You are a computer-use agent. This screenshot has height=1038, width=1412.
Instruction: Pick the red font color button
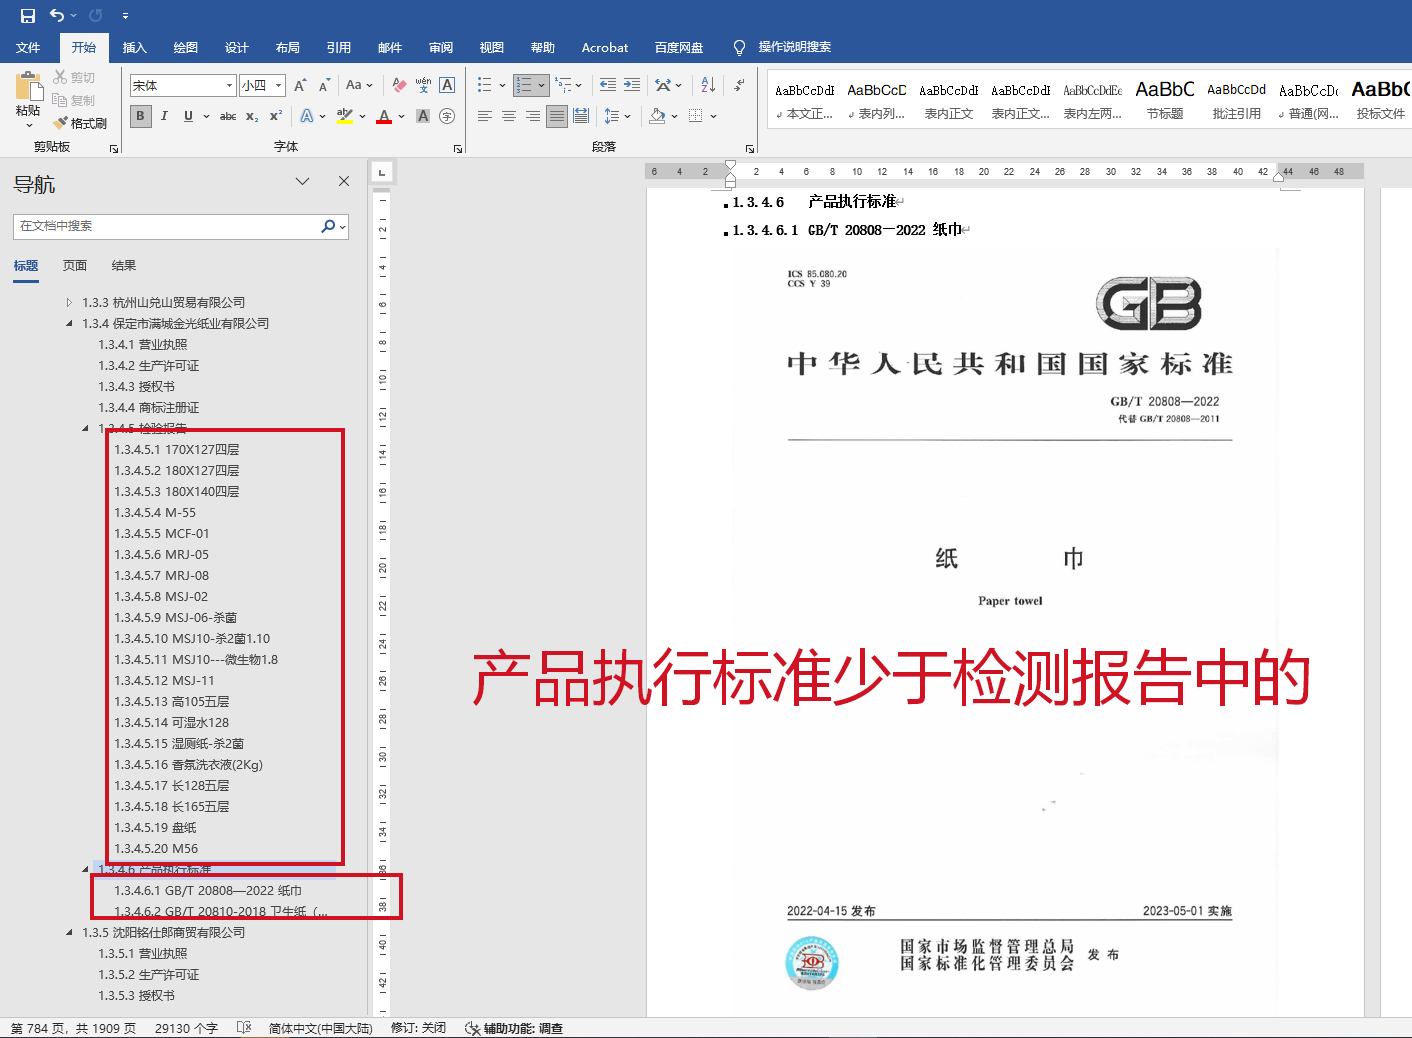pyautogui.click(x=384, y=116)
